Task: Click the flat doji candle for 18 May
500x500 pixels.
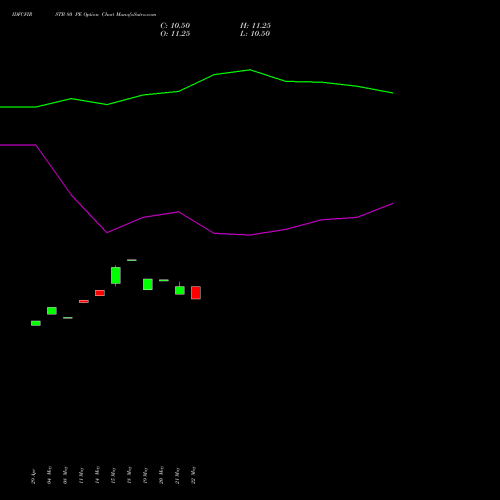Action: click(x=132, y=260)
